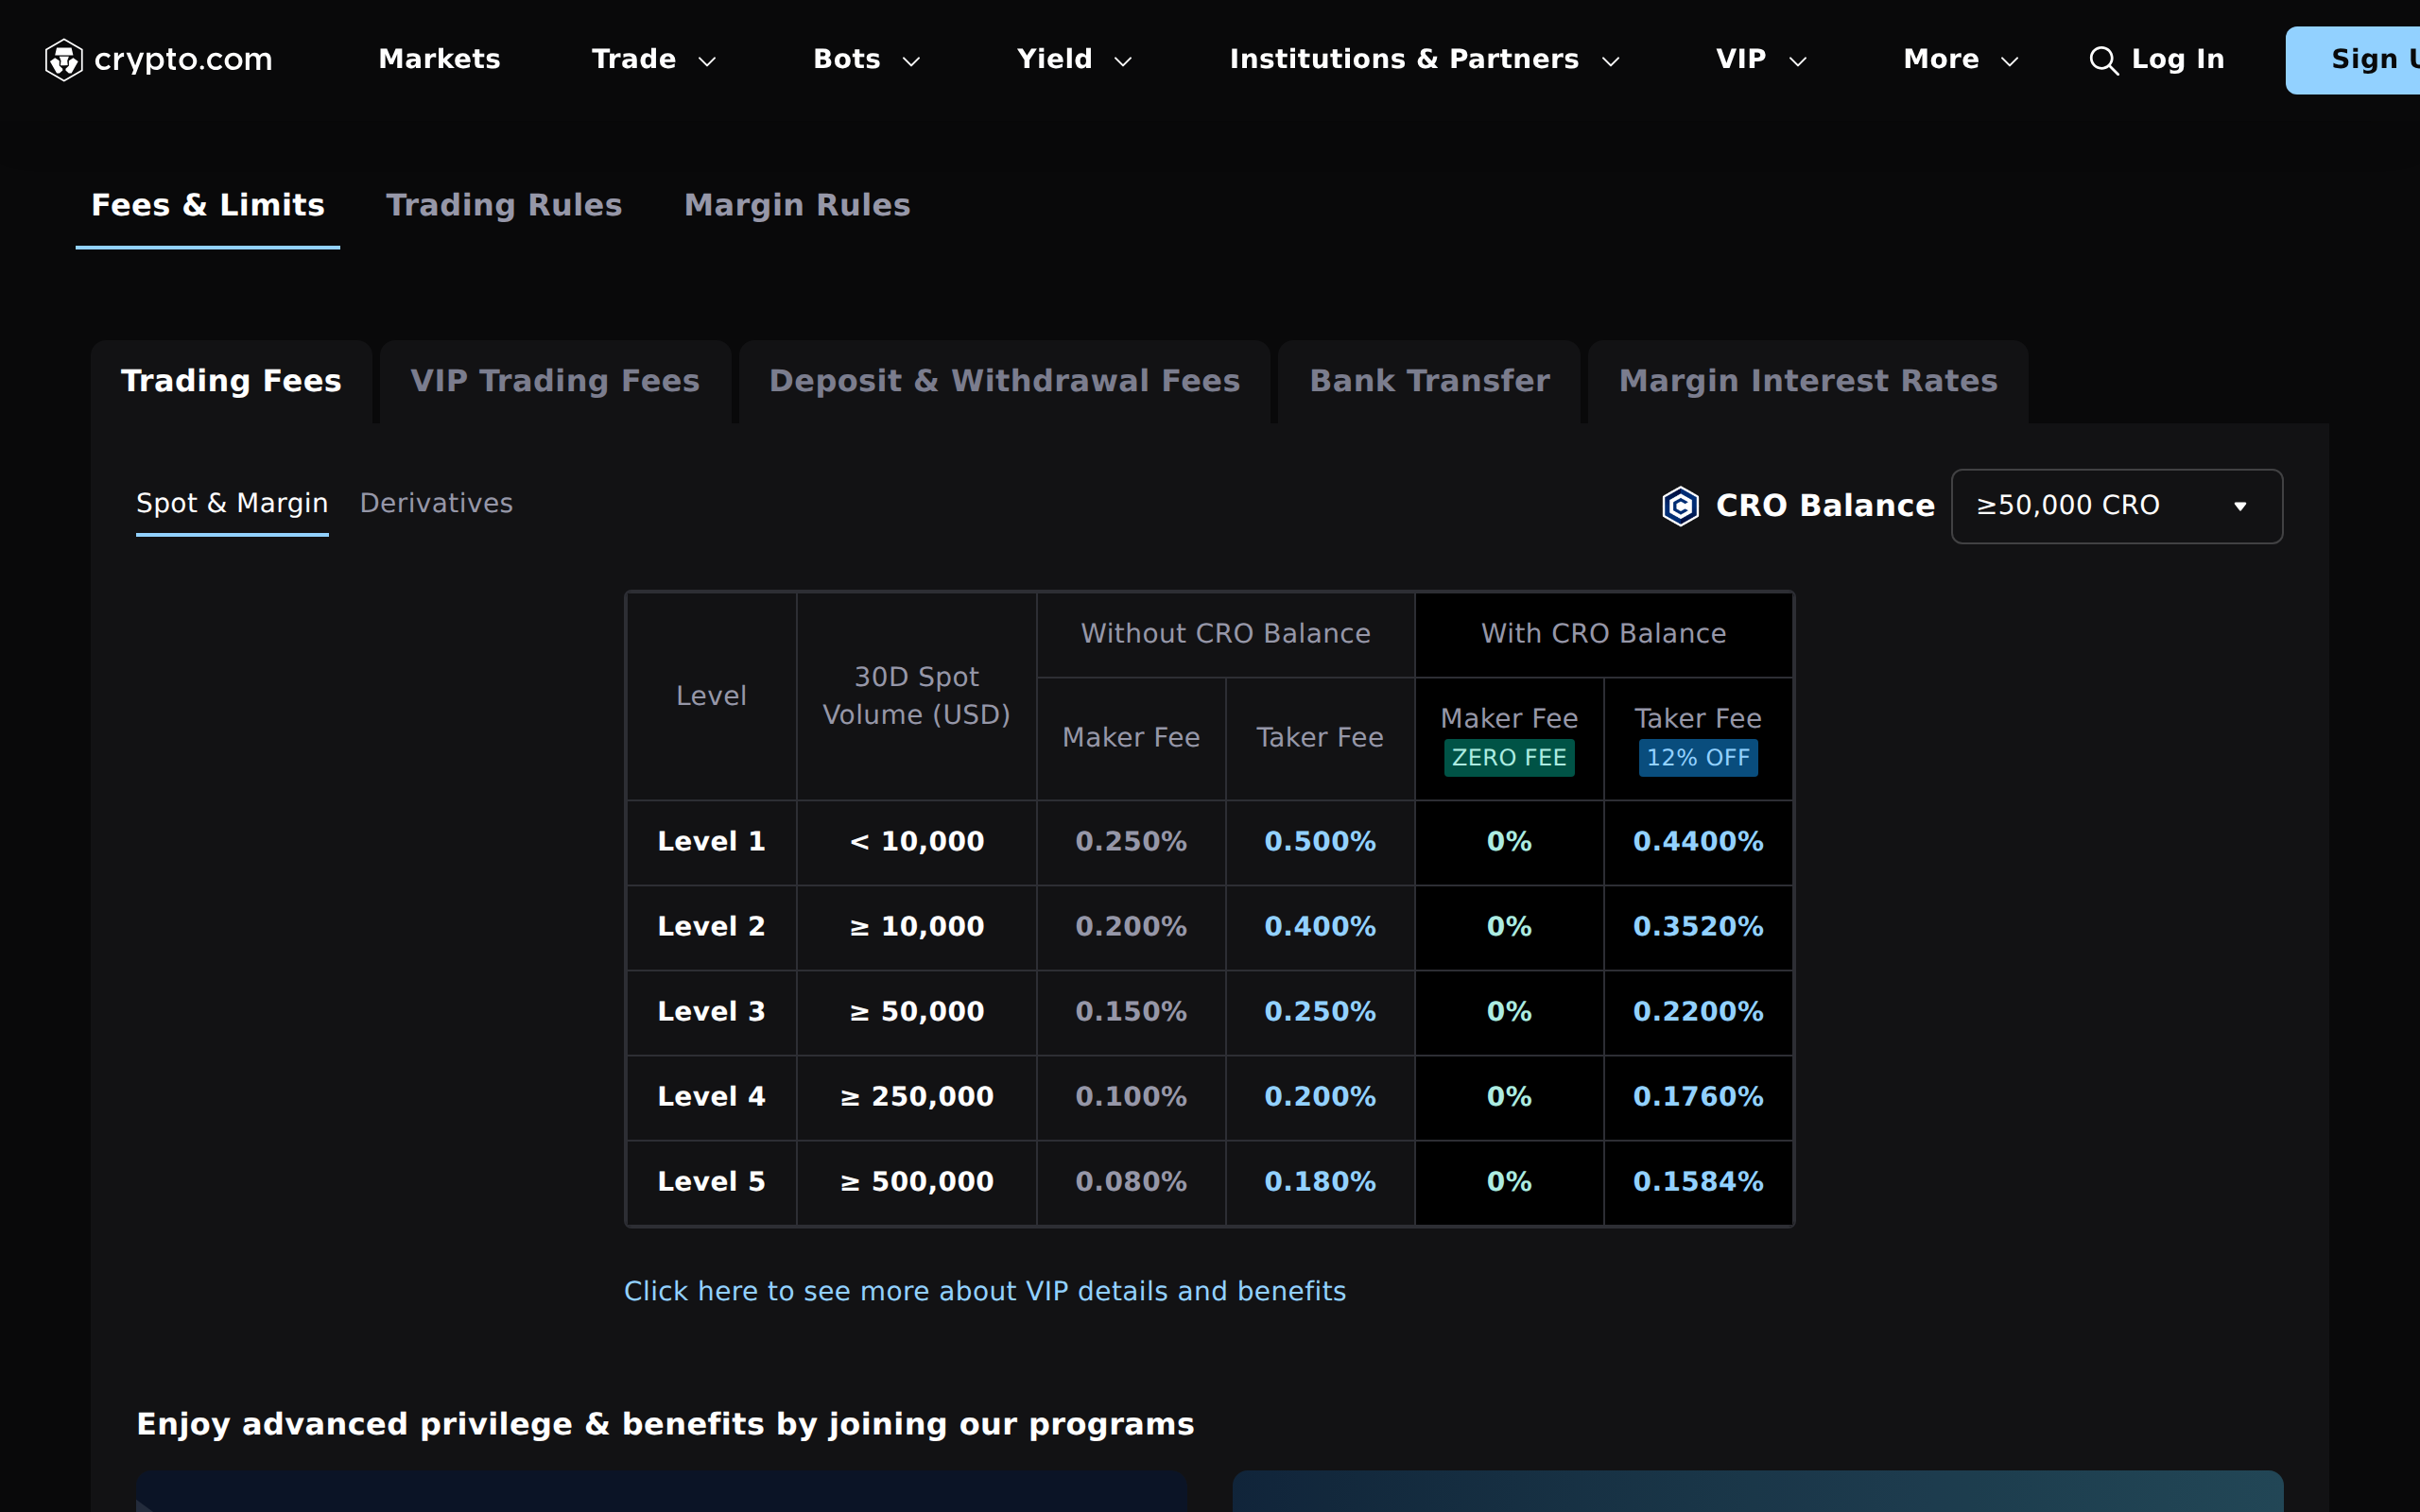2420x1512 pixels.
Task: Click the 0.080% maker fee value
Action: pos(1131,1182)
